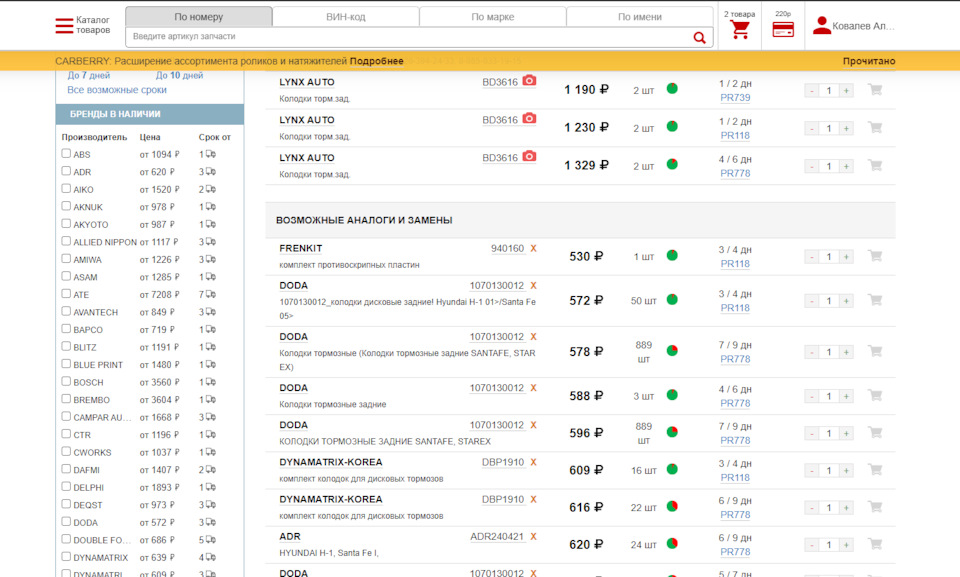Decrease quantity for LYNX AUTO 1 230 ₽
960x577 pixels.
(x=812, y=129)
